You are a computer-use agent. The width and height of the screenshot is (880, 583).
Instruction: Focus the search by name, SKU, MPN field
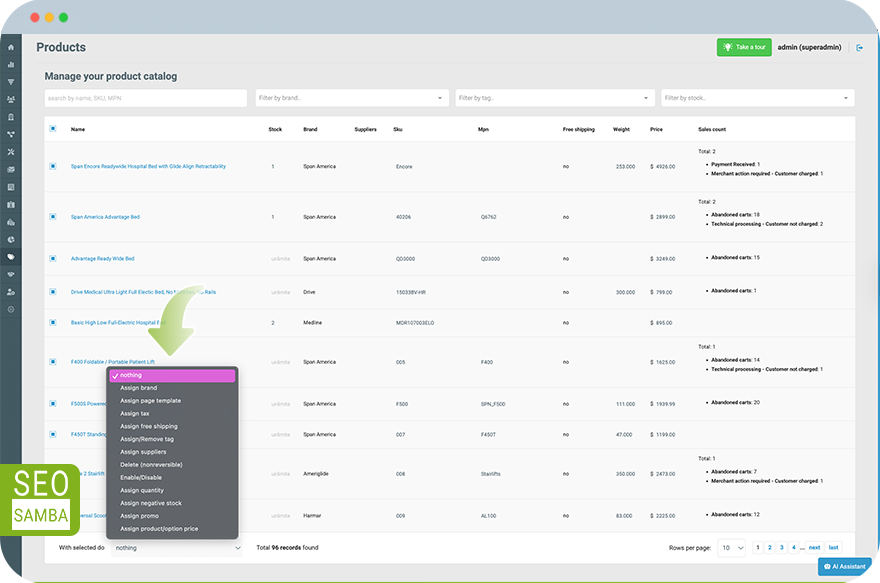click(146, 98)
